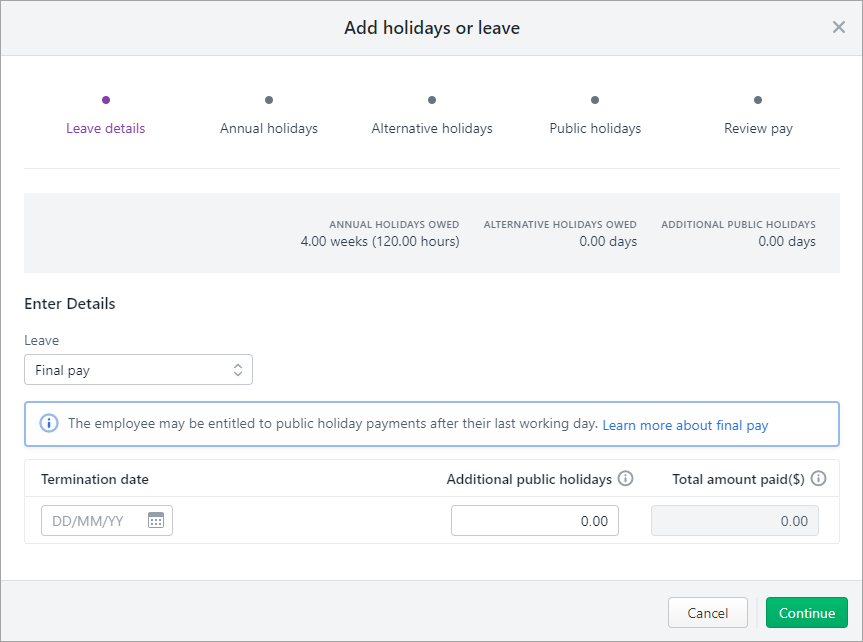Click the info icon in the final pay notice
This screenshot has height=642, width=863.
49,424
